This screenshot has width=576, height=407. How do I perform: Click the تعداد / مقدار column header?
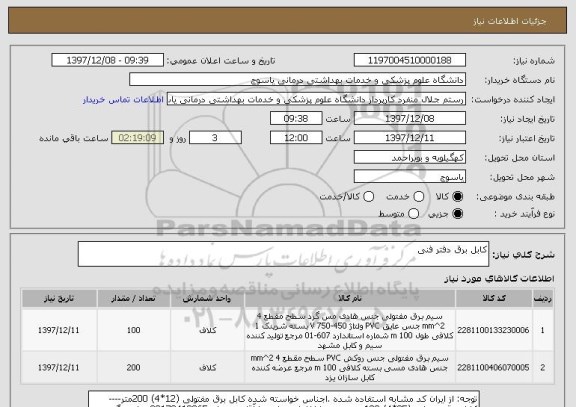pos(134,298)
